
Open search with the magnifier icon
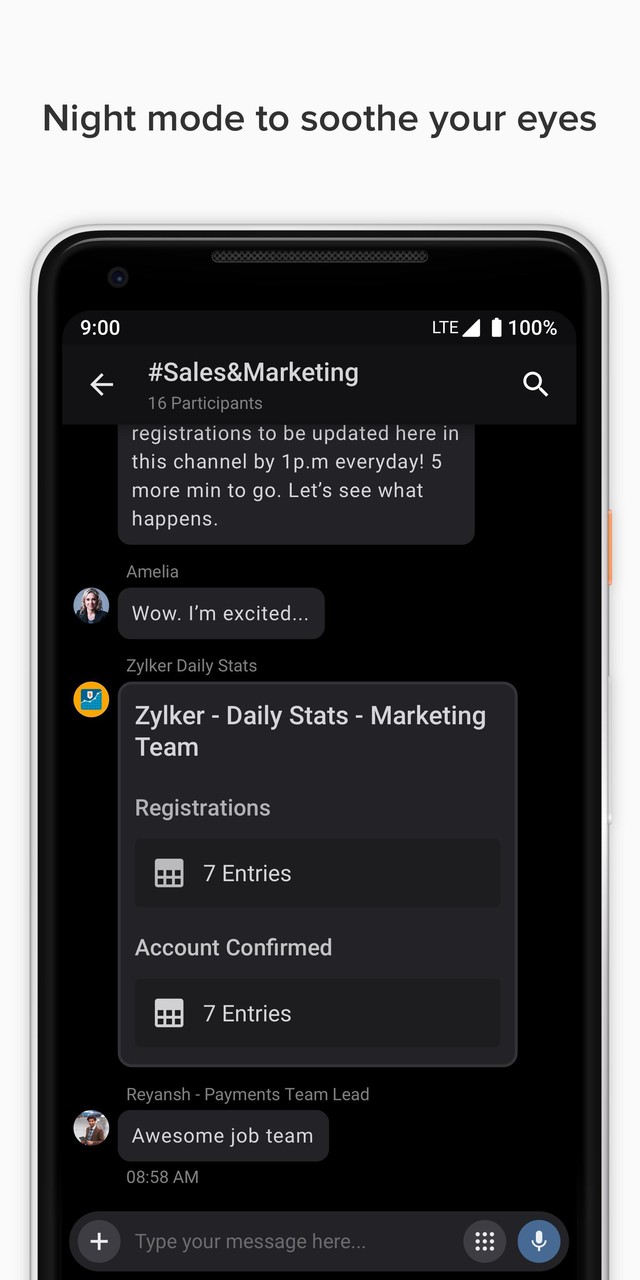[x=536, y=384]
